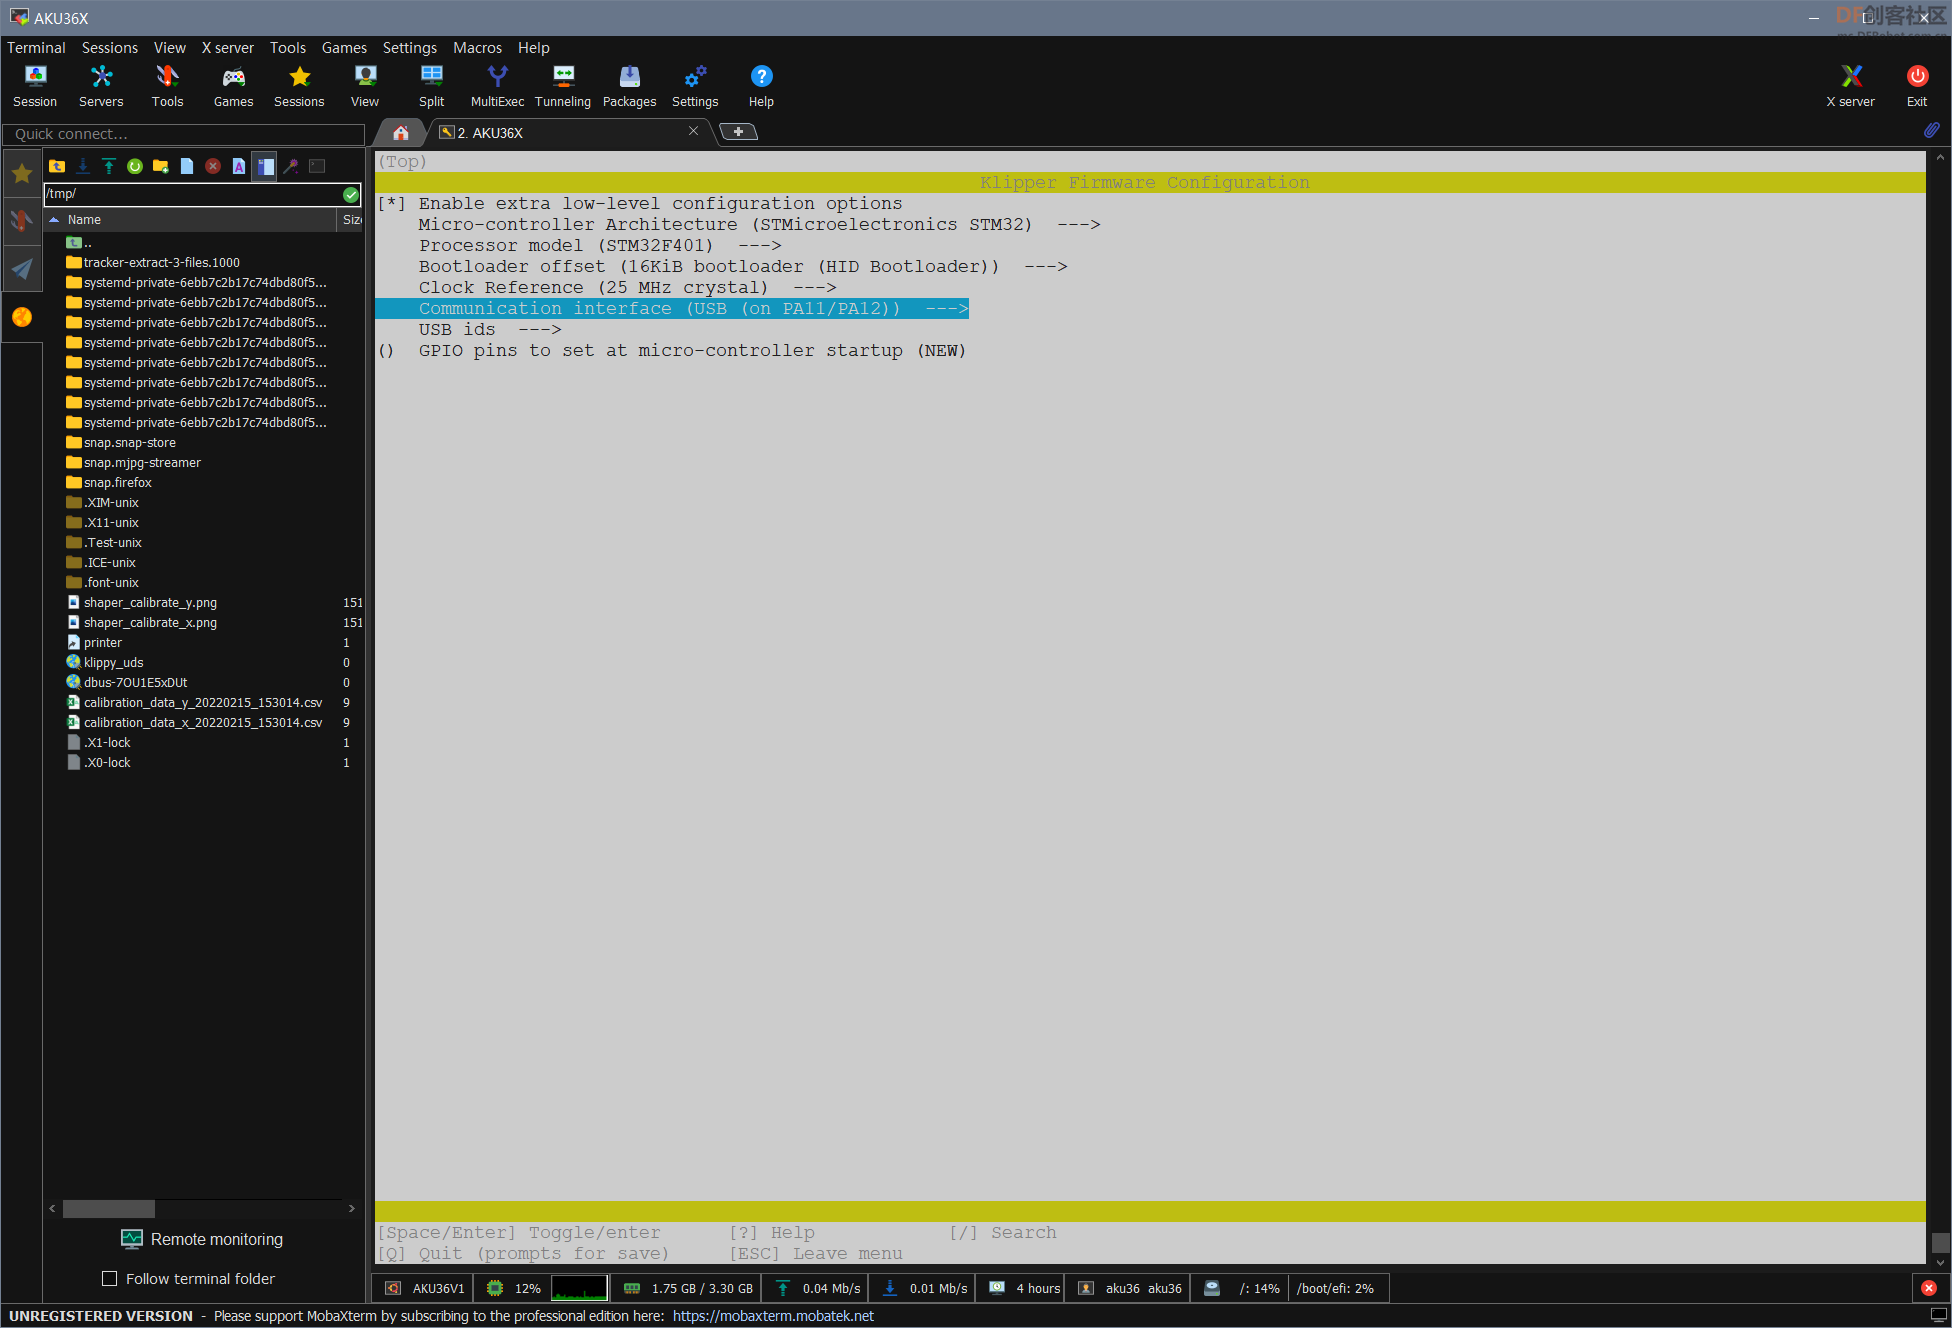1952x1328 pixels.
Task: Select GPIO pins to set at startup
Action: (x=672, y=351)
